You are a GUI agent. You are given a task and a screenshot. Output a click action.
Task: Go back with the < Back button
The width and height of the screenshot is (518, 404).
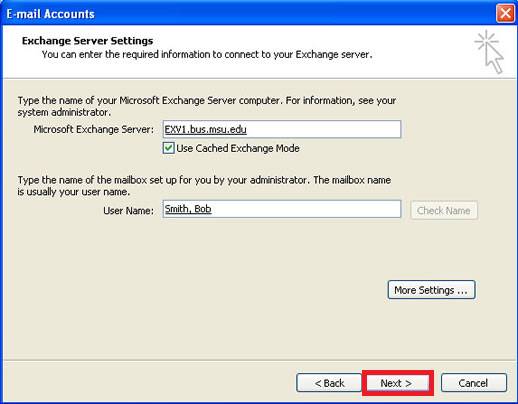click(329, 383)
